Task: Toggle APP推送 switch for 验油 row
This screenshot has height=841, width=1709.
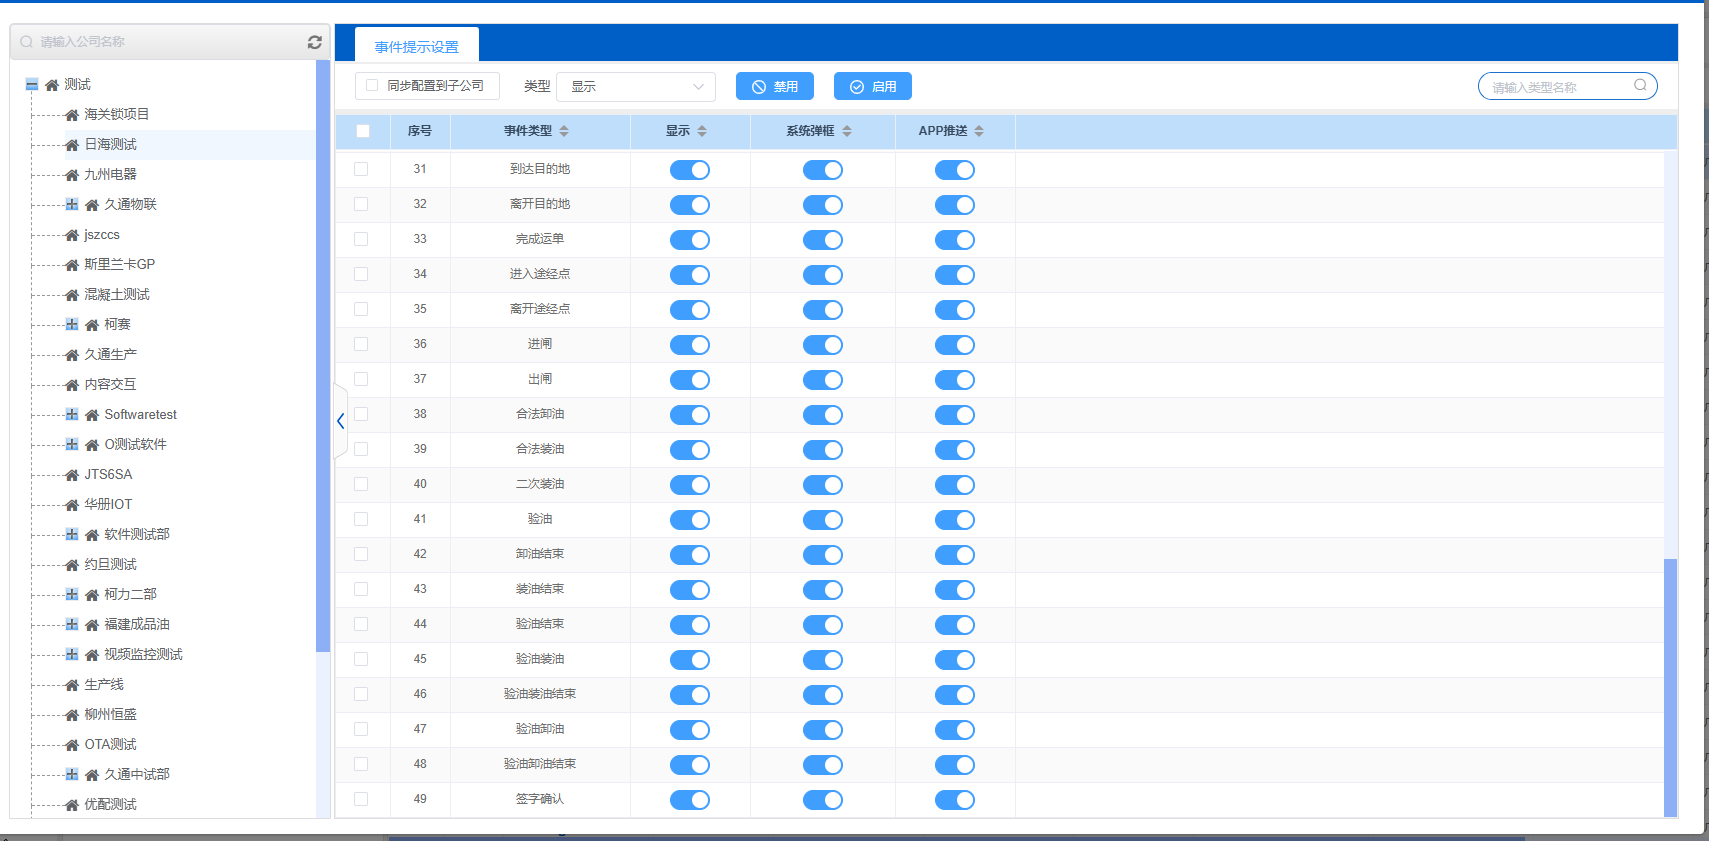Action: (x=955, y=520)
